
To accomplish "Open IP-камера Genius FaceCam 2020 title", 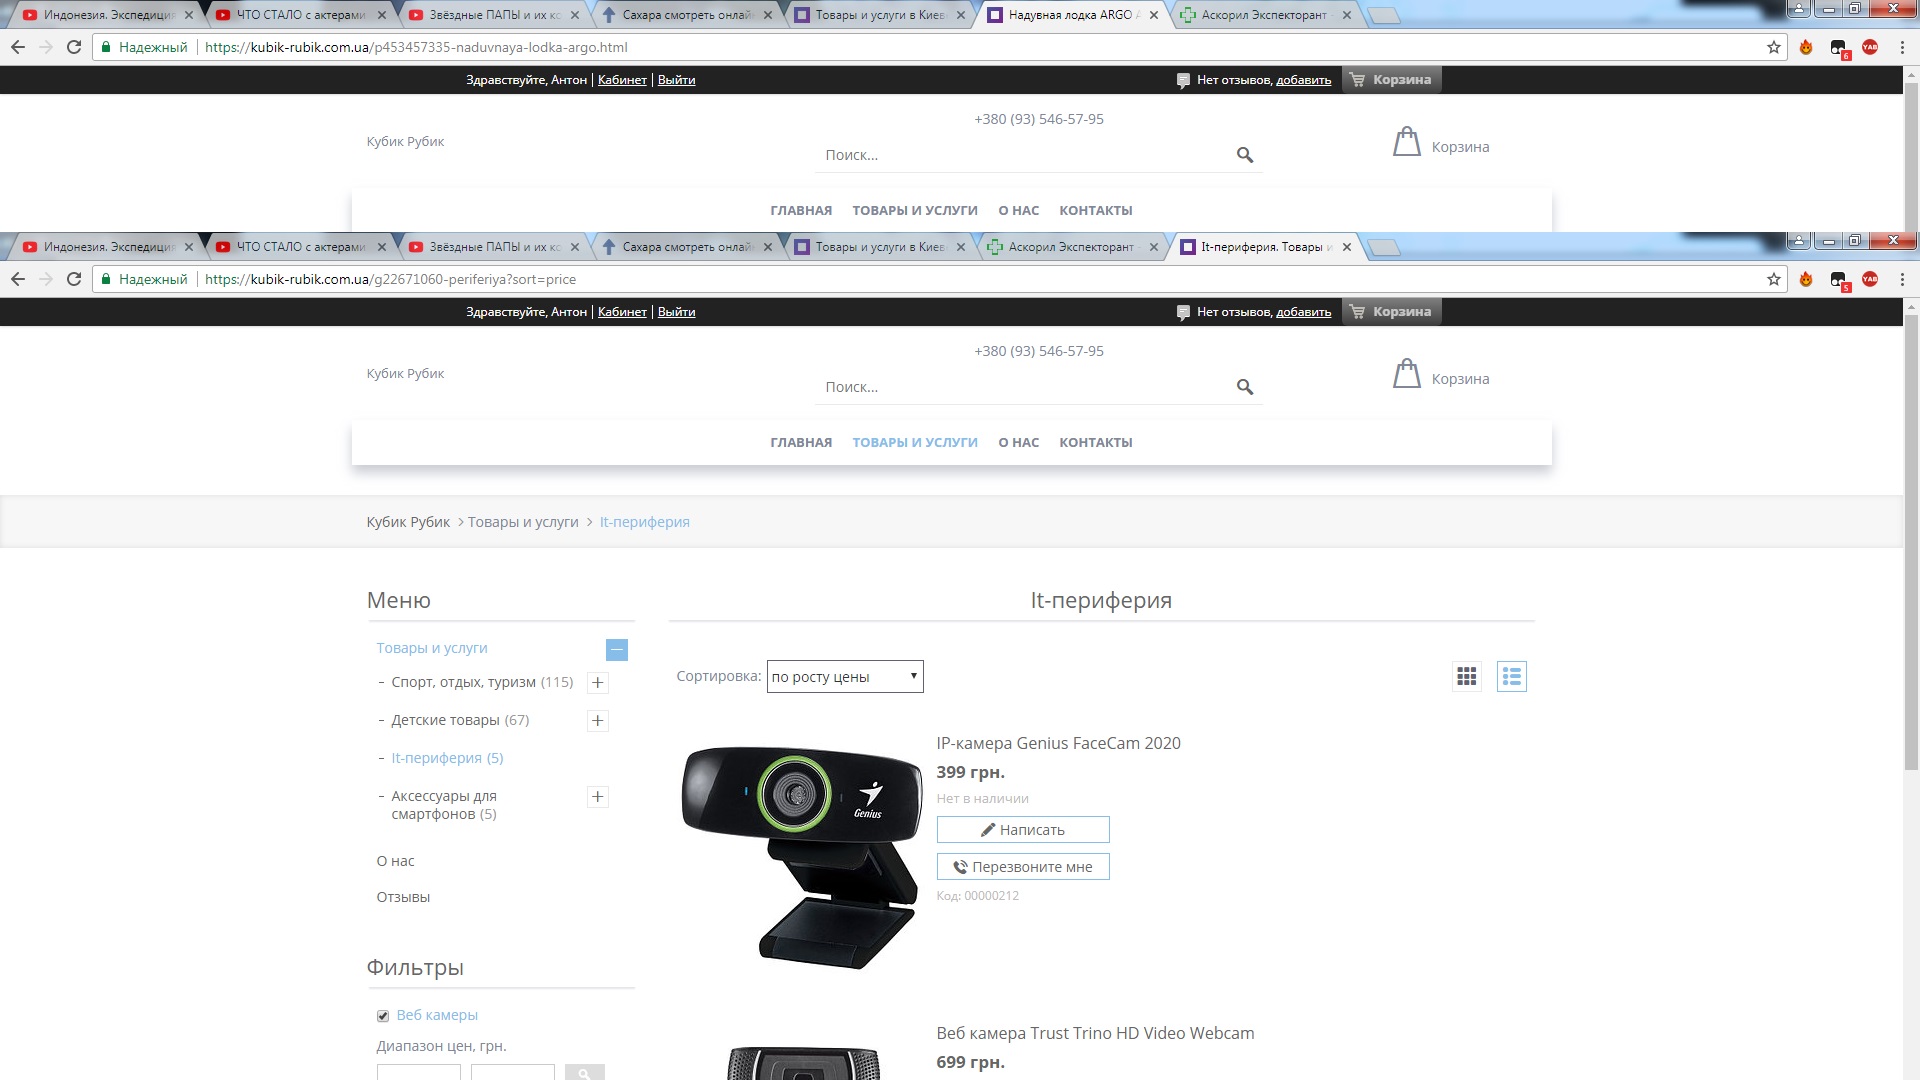I will (1058, 743).
